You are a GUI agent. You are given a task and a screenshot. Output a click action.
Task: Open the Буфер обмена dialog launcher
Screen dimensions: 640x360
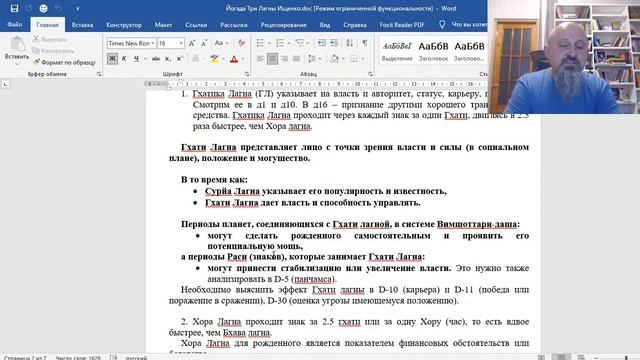coord(99,74)
